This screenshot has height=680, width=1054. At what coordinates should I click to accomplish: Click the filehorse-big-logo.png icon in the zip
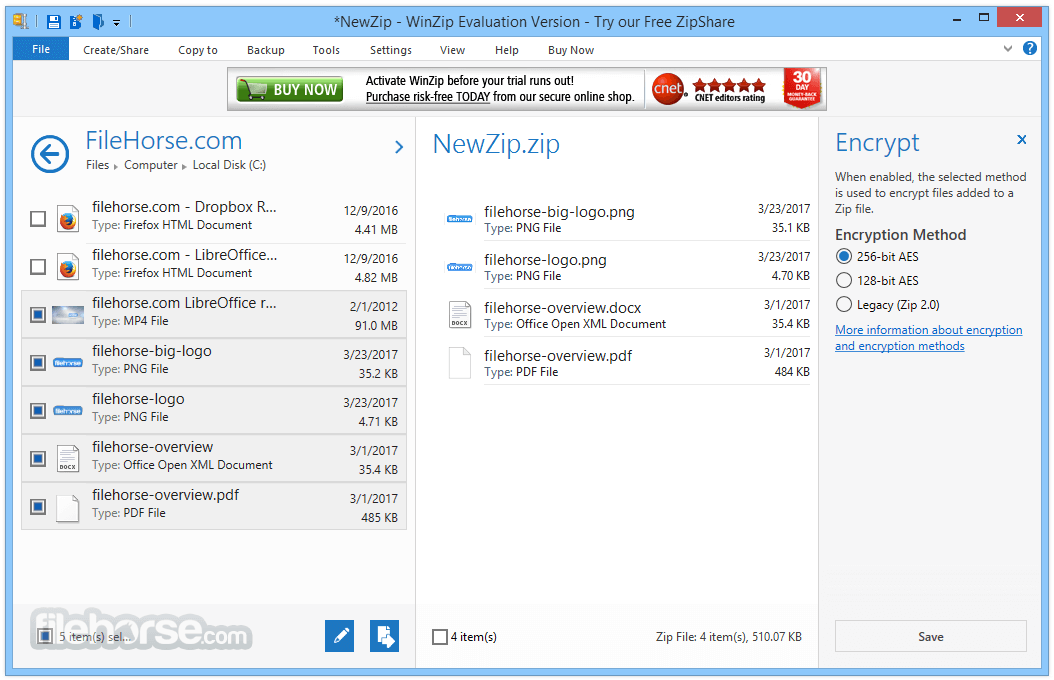coord(460,219)
